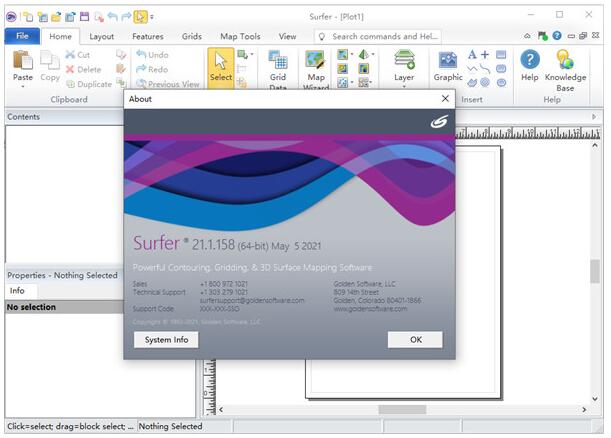This screenshot has height=438, width=611.
Task: Open the File menu
Action: (x=21, y=36)
